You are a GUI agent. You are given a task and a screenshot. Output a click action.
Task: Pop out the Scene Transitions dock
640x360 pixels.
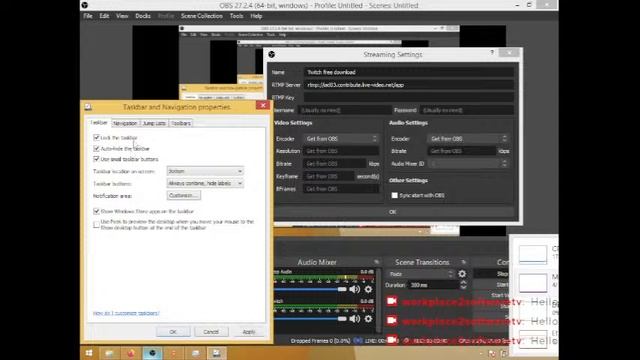pyautogui.click(x=464, y=262)
